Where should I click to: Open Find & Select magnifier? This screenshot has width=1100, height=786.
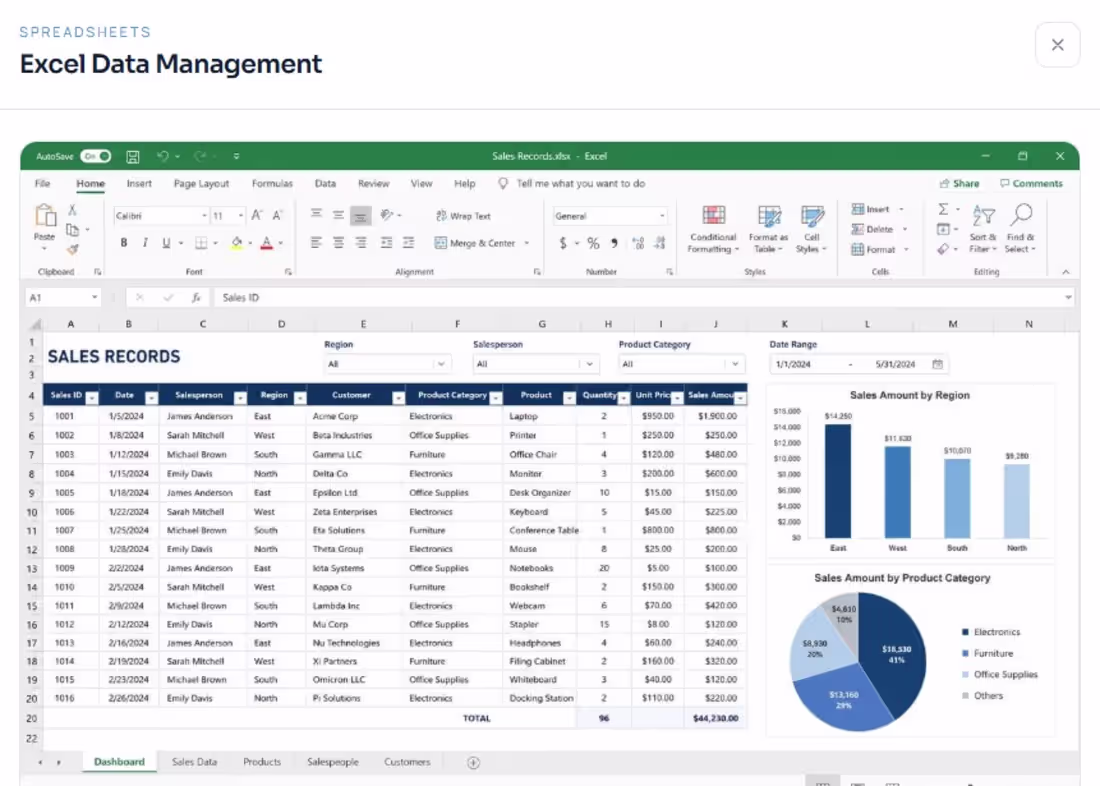[x=1020, y=229]
